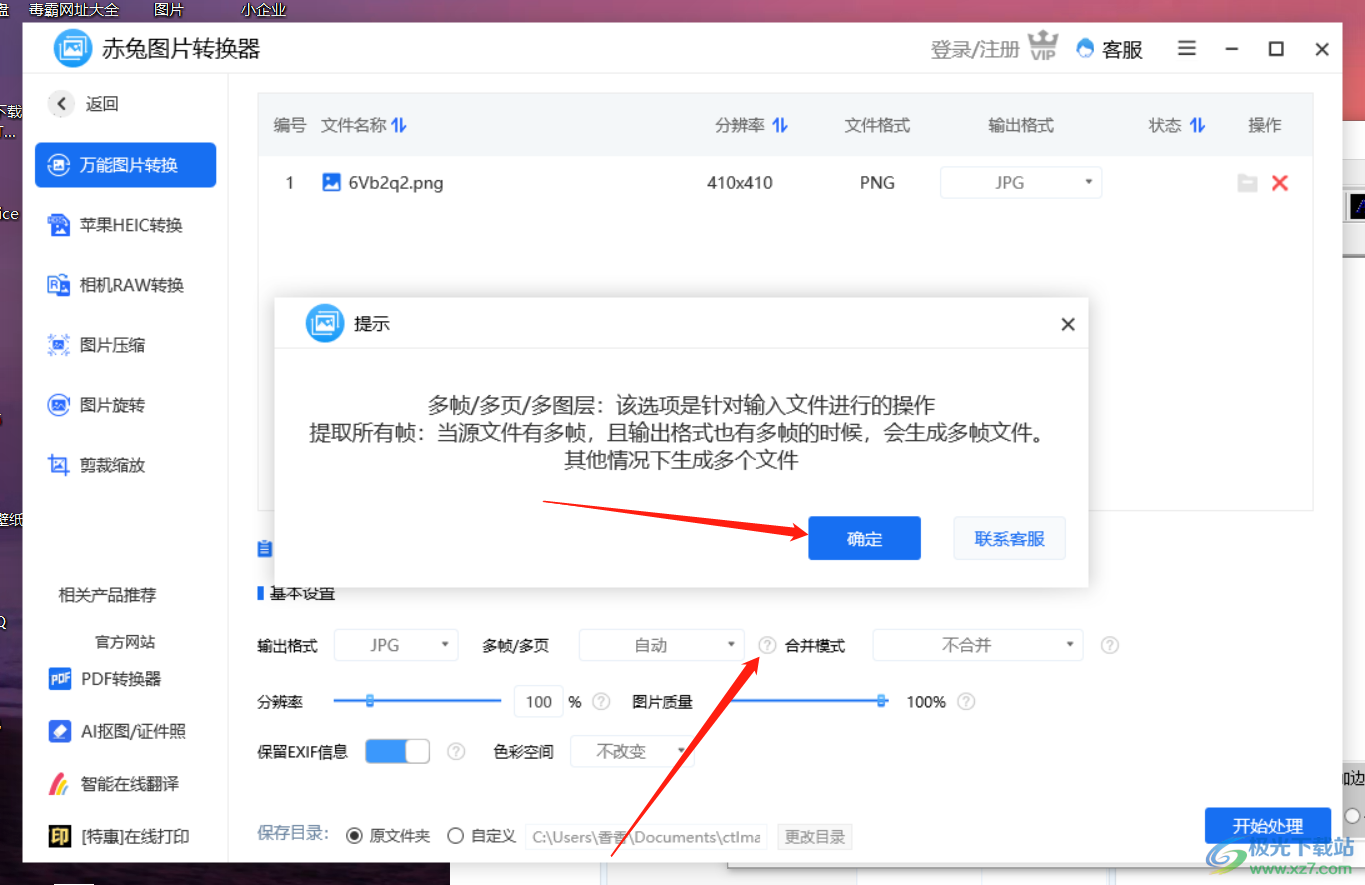1365x885 pixels.
Task: Open output folder for 6Vb2q2.png
Action: (x=1247, y=183)
